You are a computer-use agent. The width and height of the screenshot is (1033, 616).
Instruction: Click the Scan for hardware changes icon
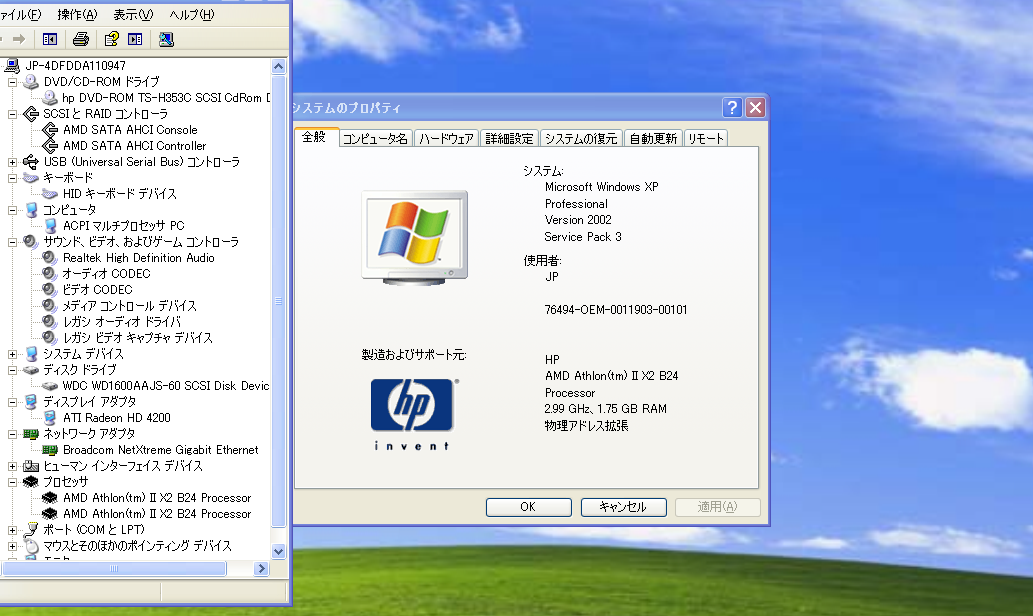[x=166, y=40]
